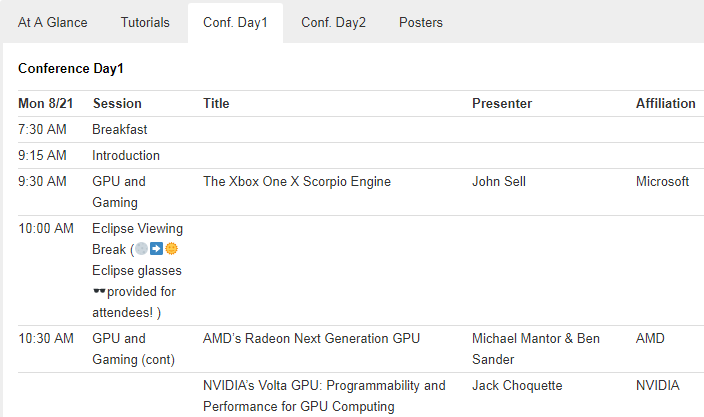
Task: Select The Xbox One X Scorpio Engine title
Action: tap(297, 182)
